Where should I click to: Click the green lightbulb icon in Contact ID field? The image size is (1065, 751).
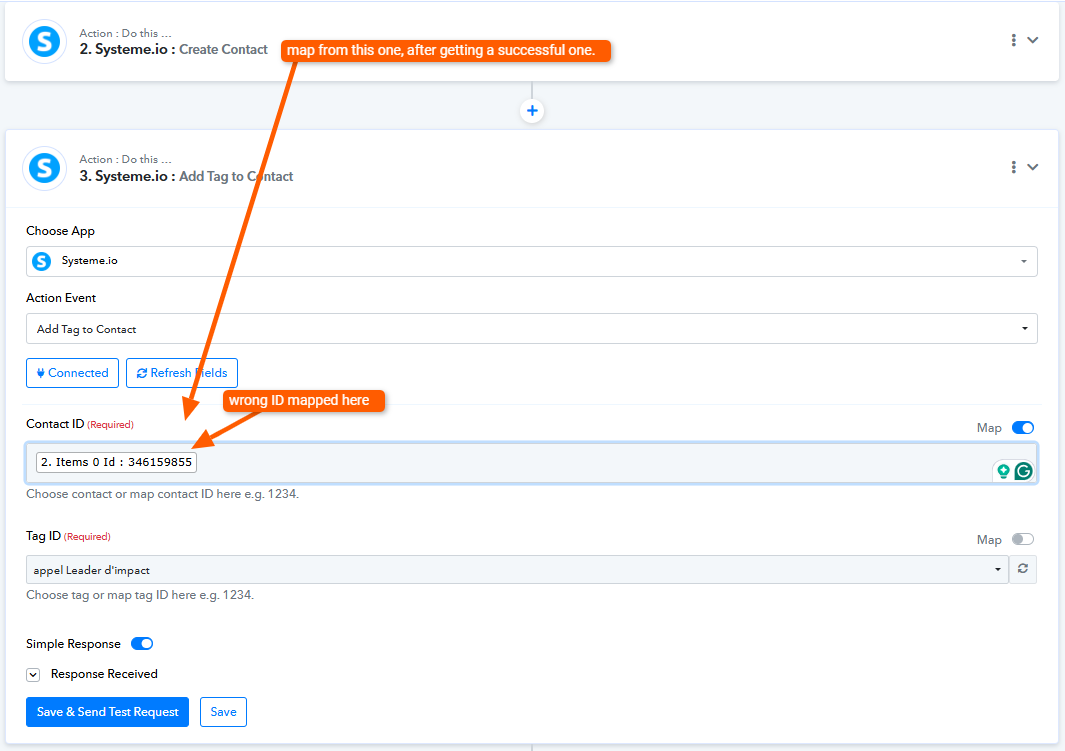click(1003, 471)
